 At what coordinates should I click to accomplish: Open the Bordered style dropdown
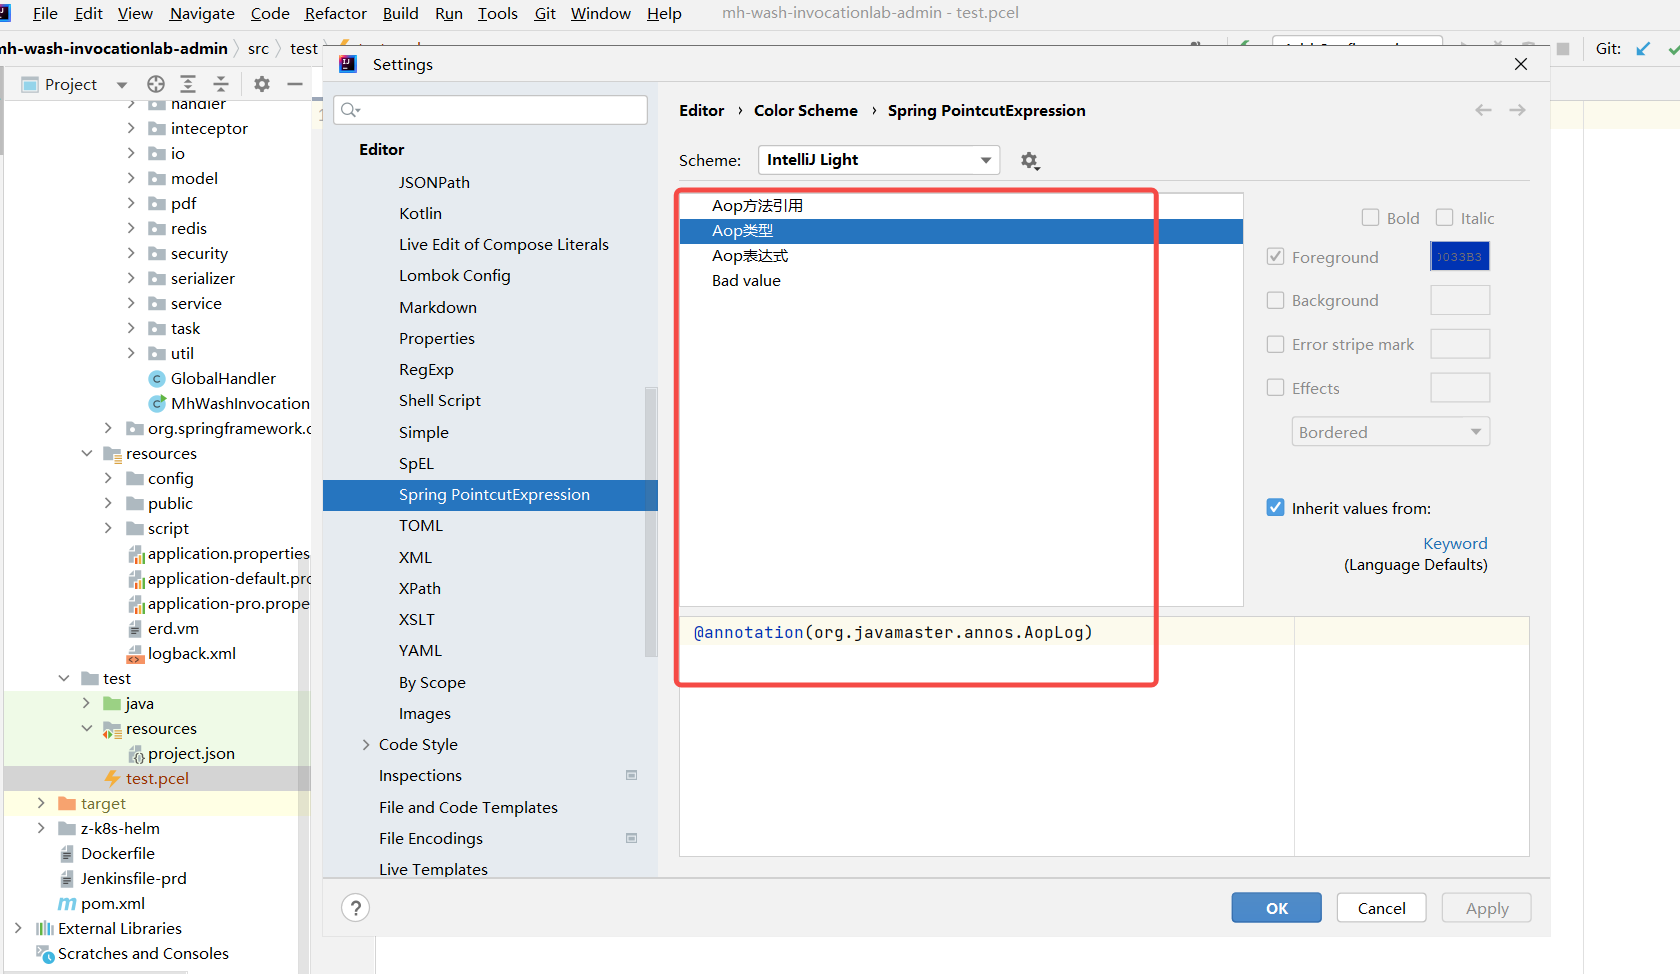click(x=1390, y=431)
